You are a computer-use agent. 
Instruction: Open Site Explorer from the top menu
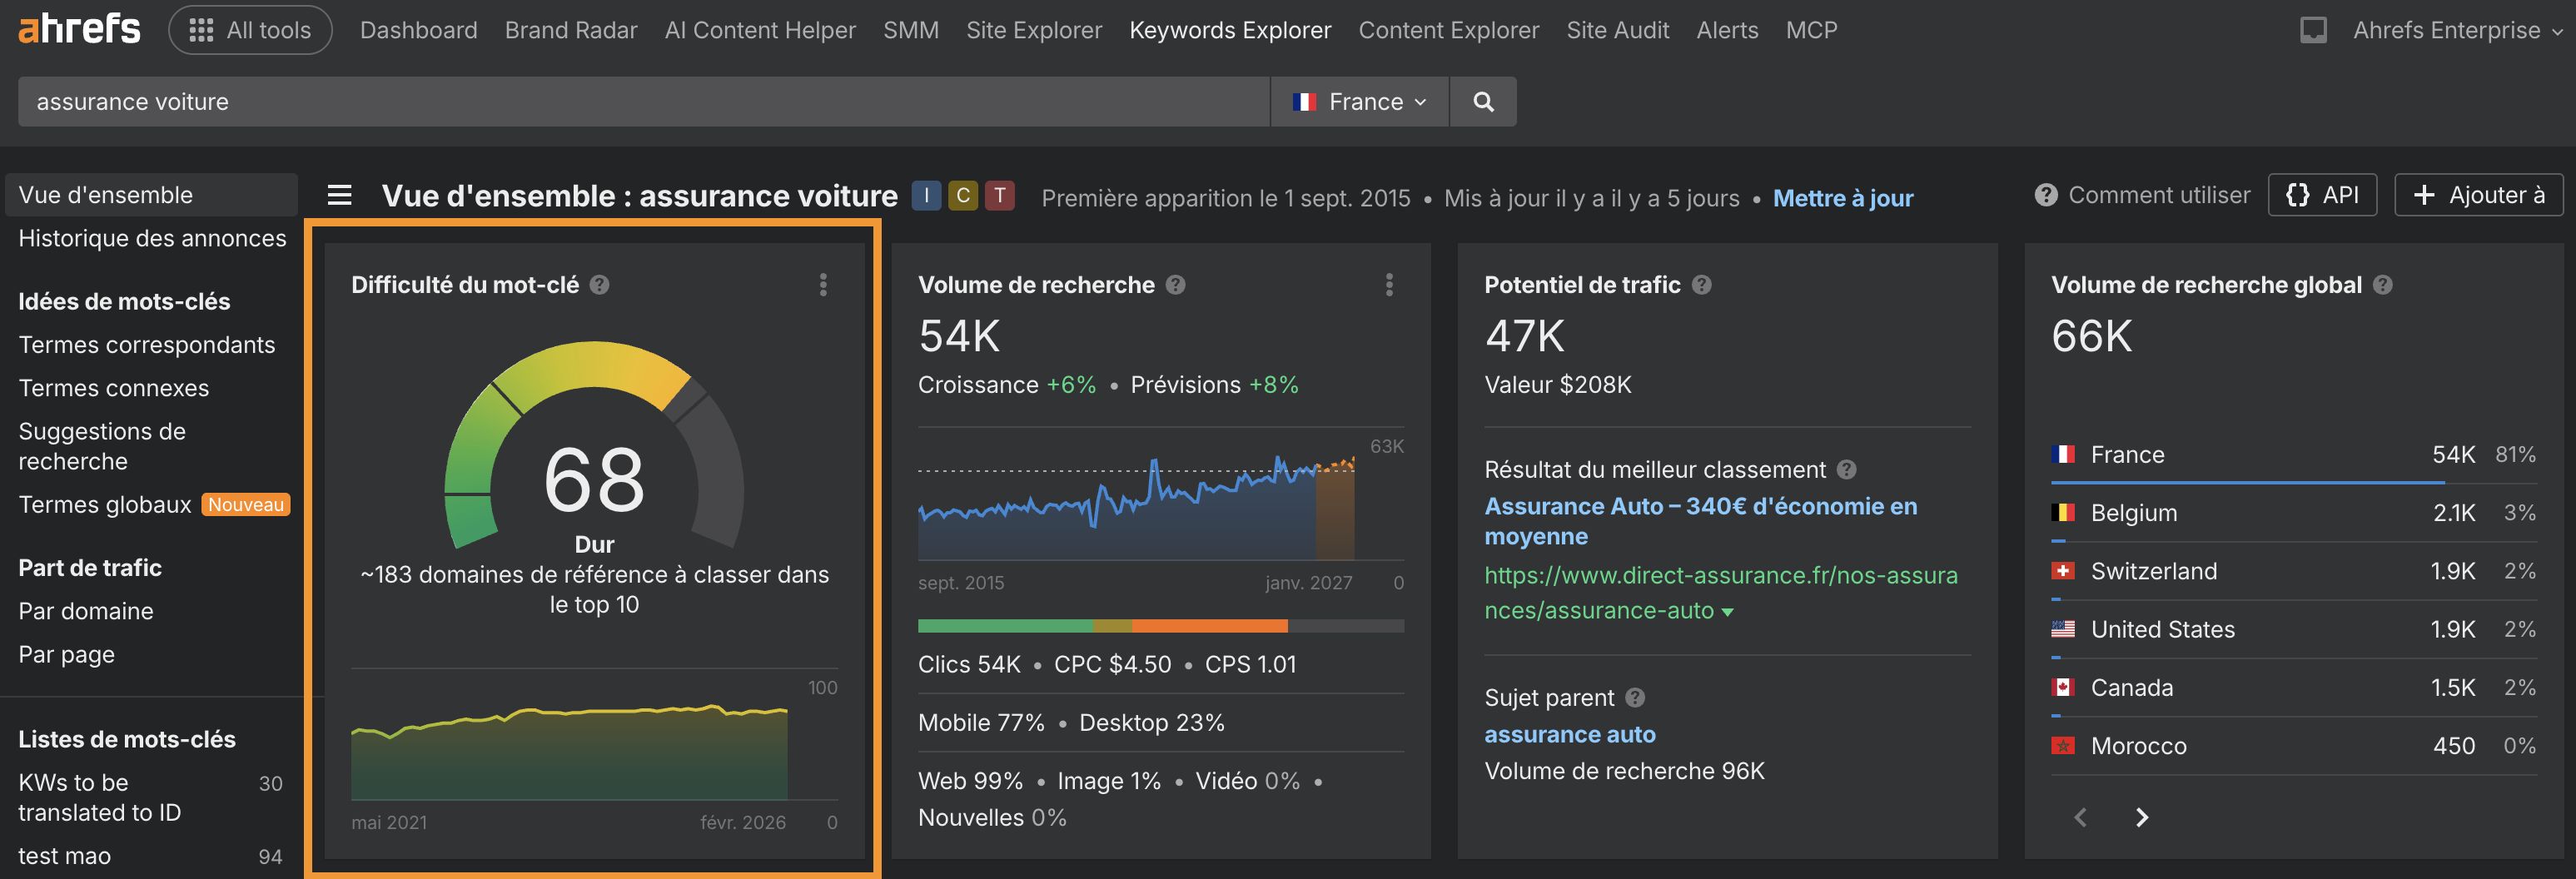1034,29
